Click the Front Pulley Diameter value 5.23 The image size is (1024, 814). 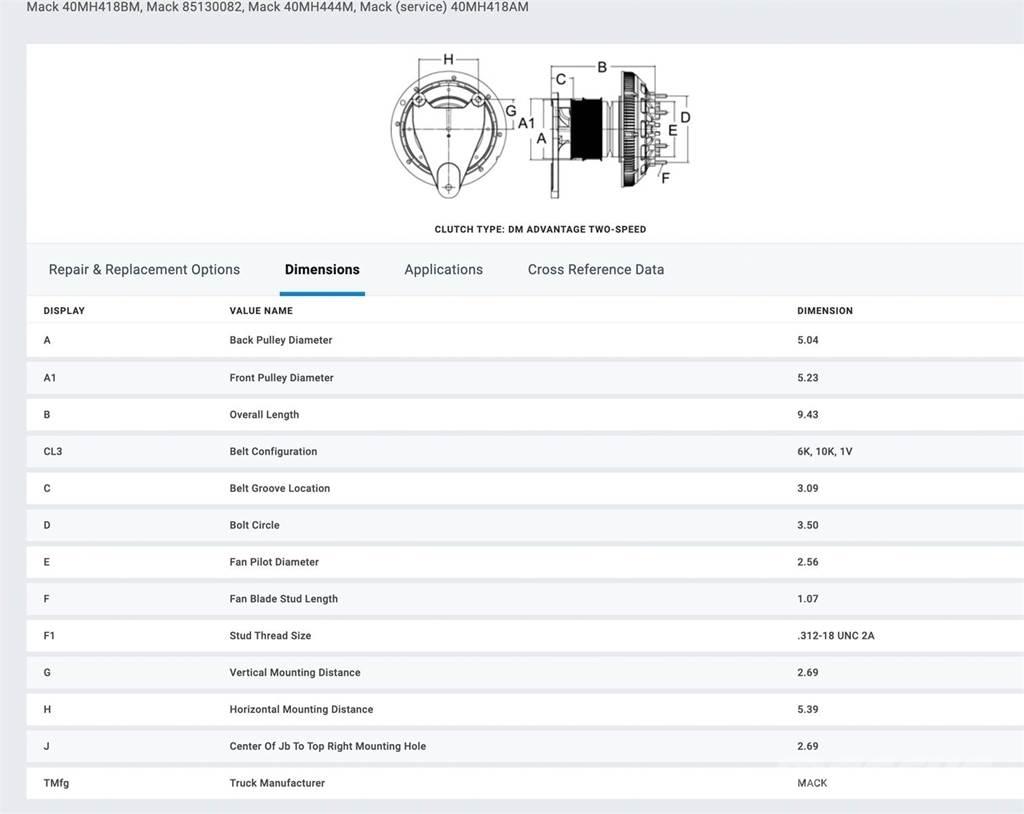(807, 378)
